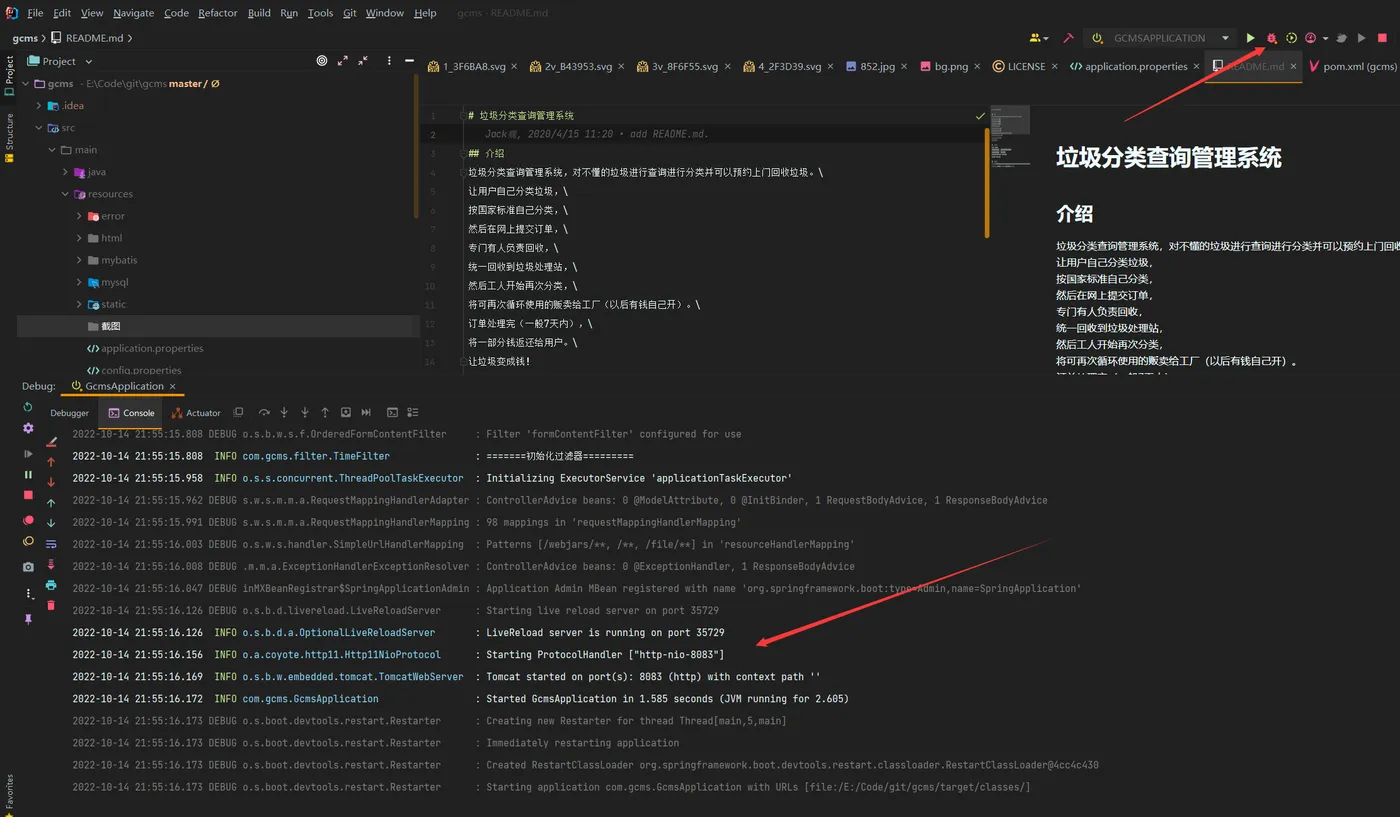This screenshot has height=817, width=1400.
Task: Switch to the Actuator tab
Action: [196, 413]
